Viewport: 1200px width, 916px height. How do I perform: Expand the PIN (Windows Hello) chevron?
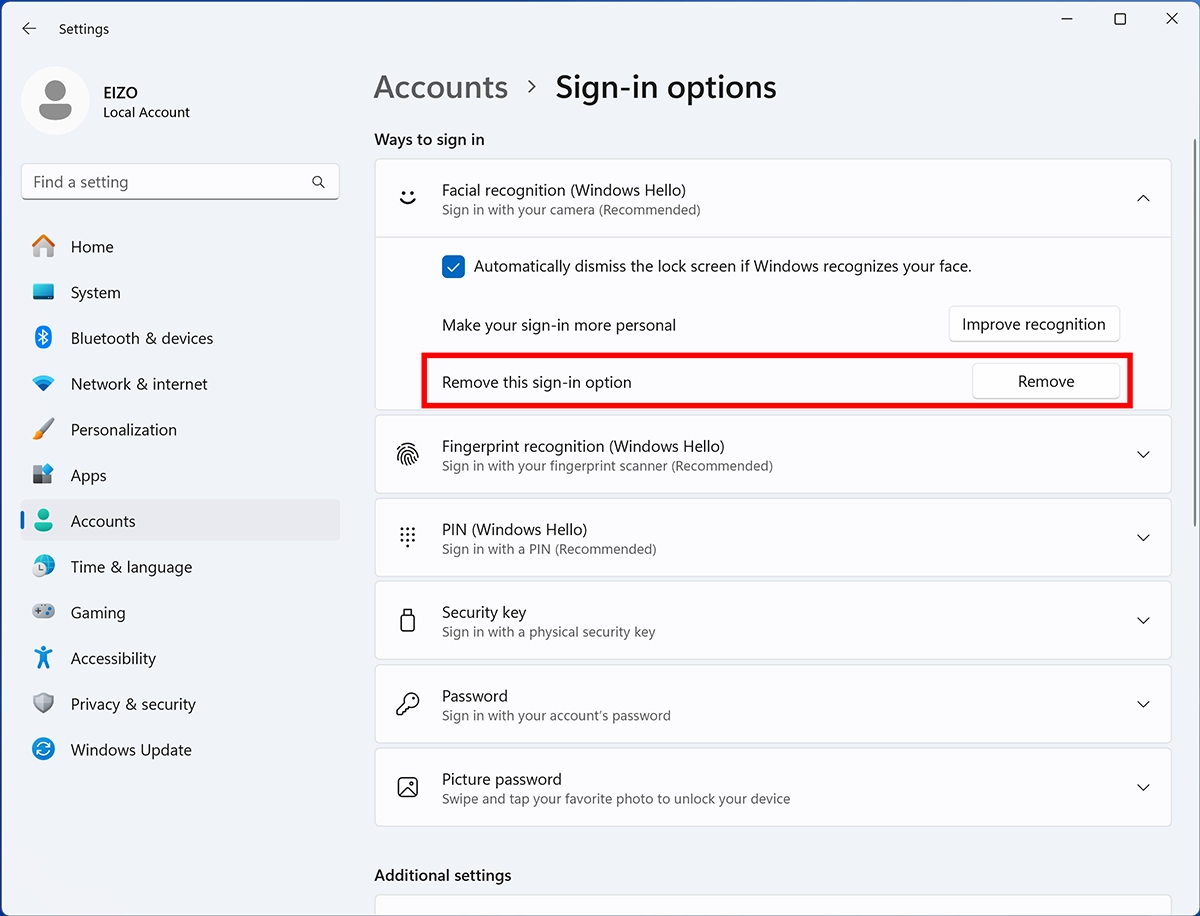(1143, 538)
